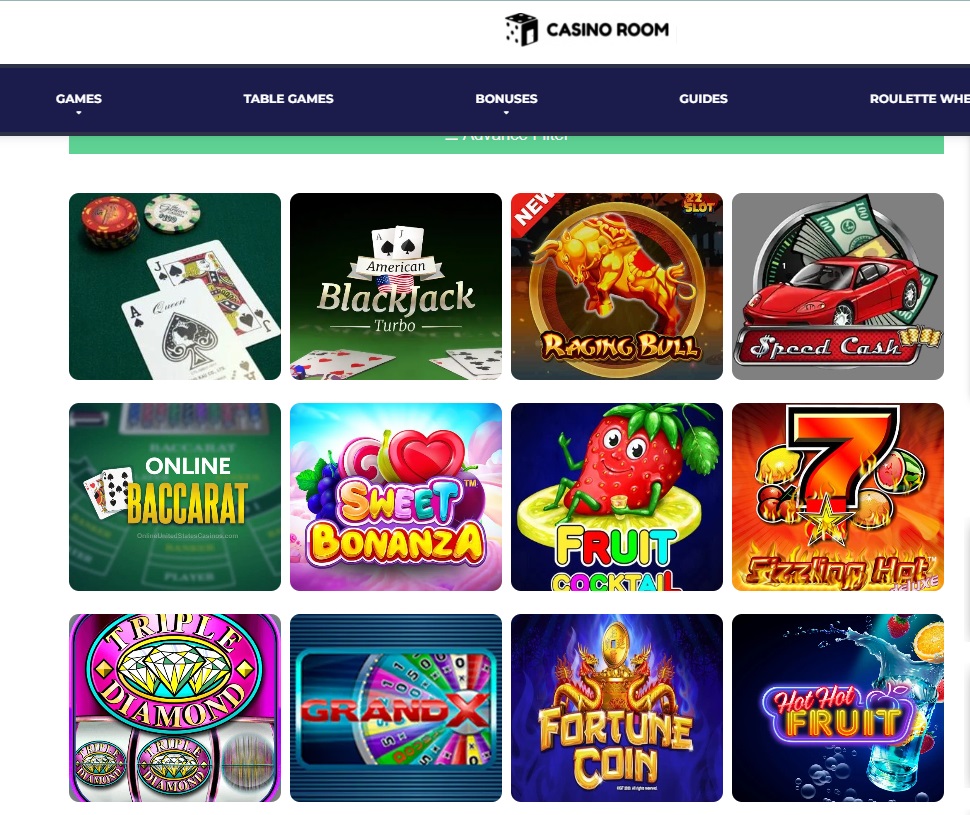
Task: Select the Online Baccarat game tile
Action: coord(175,497)
